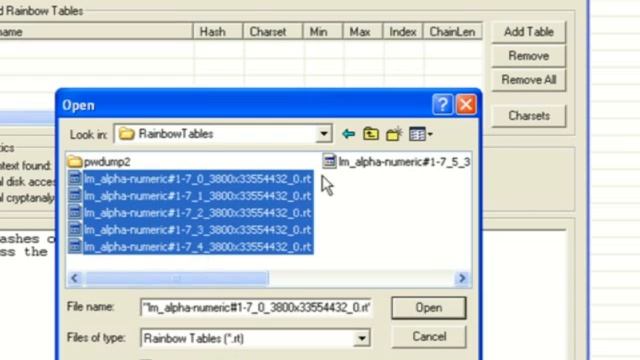Viewport: 640px width, 360px height.
Task: Select file lm_alpha-numeric#1-7_5 in the second column
Action: pos(396,162)
